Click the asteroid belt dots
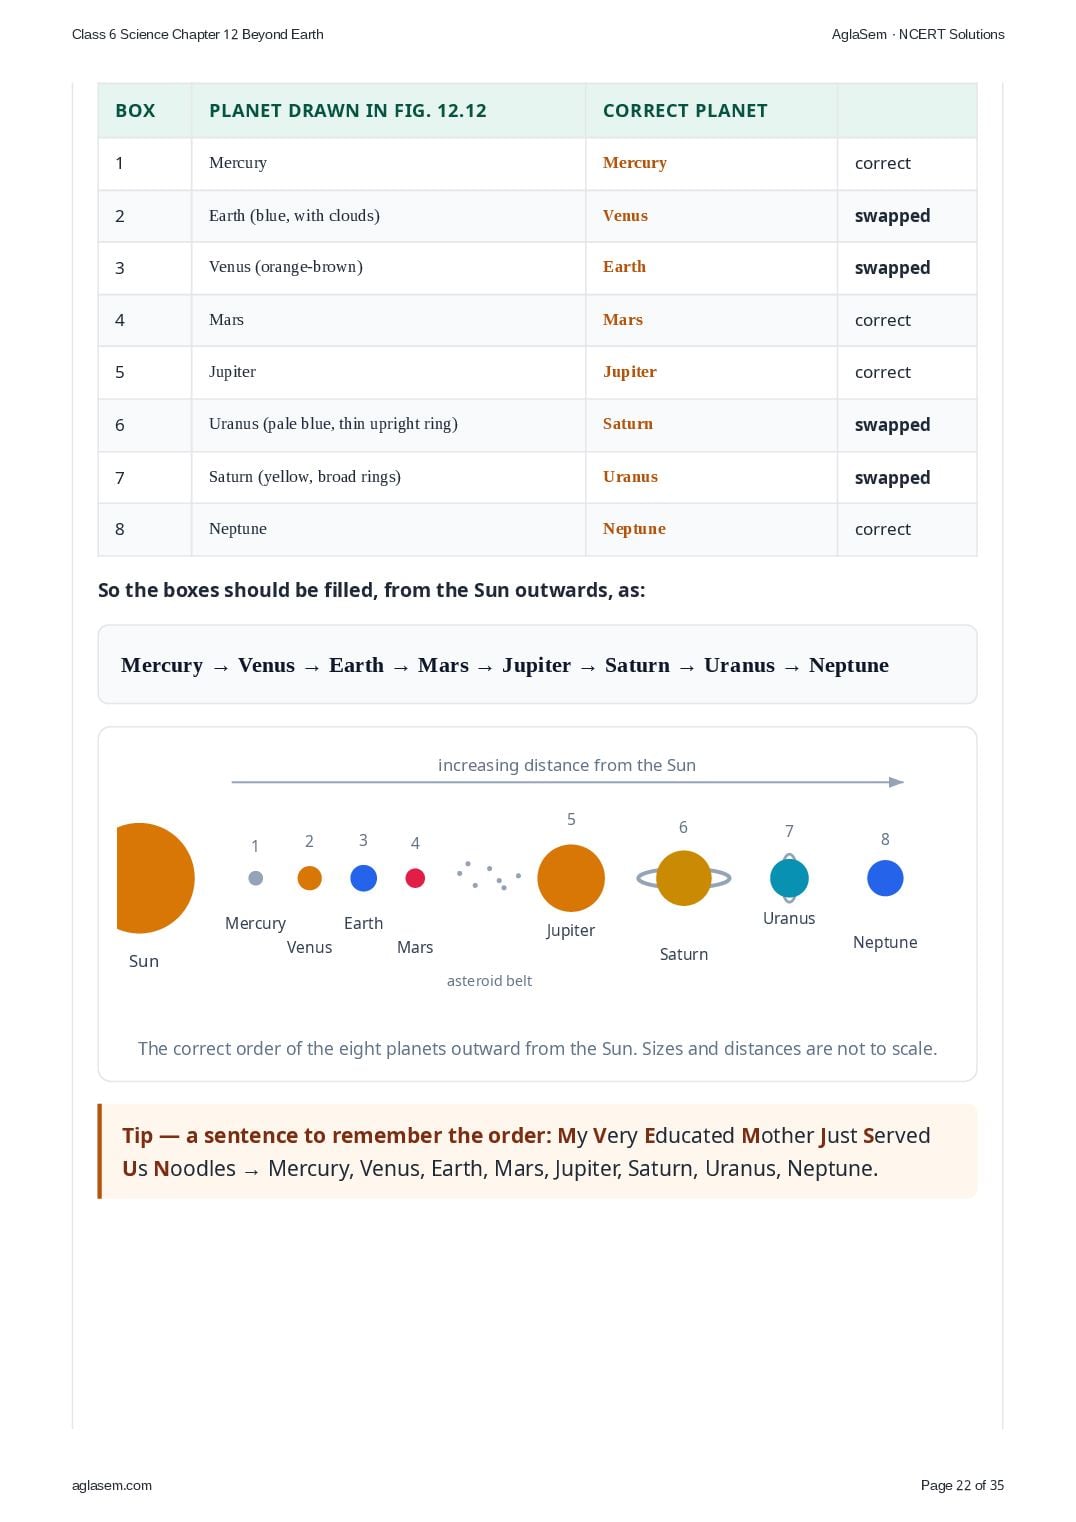This screenshot has width=1076, height=1522. 489,875
